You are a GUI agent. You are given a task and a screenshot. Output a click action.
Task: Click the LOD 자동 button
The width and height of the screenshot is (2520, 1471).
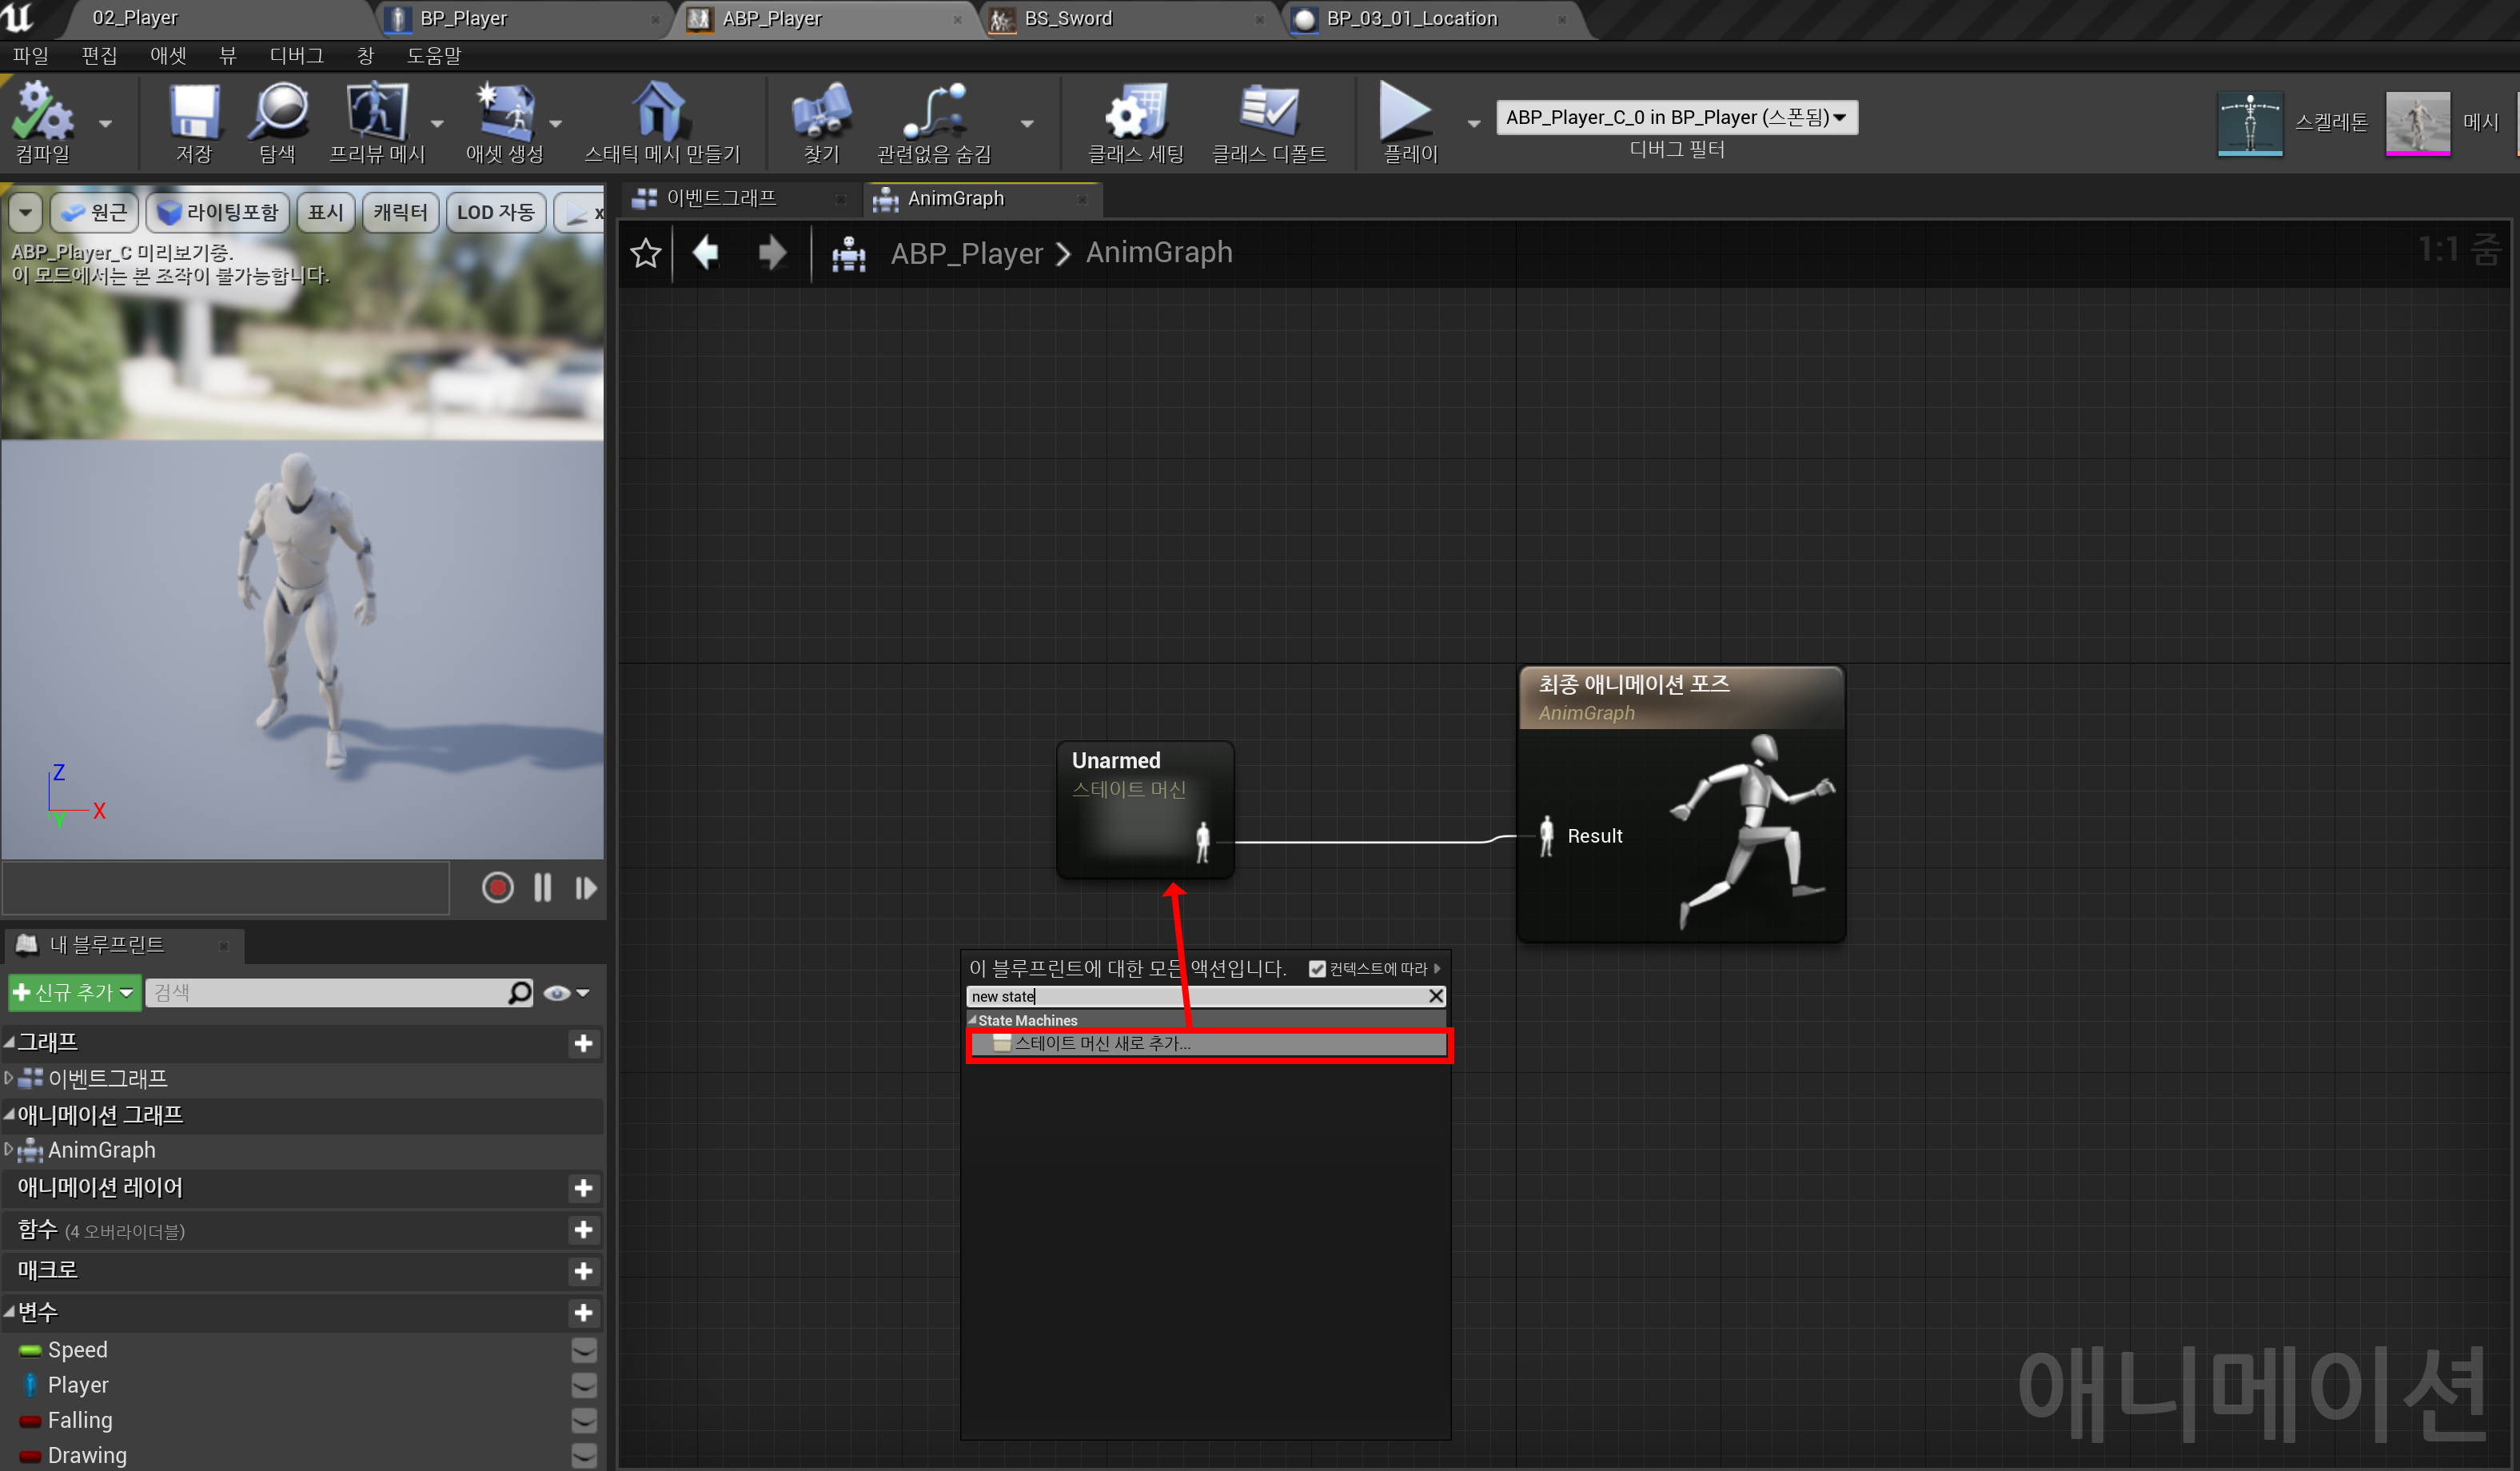(495, 212)
